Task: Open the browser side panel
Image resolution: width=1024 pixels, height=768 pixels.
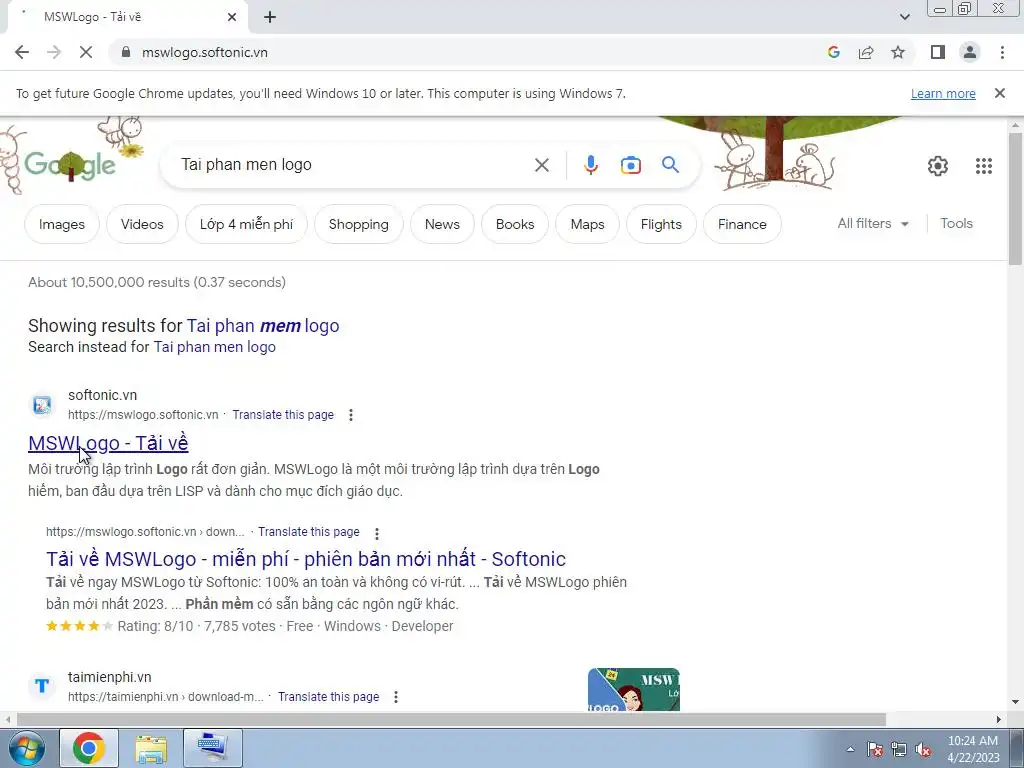Action: pyautogui.click(x=938, y=52)
